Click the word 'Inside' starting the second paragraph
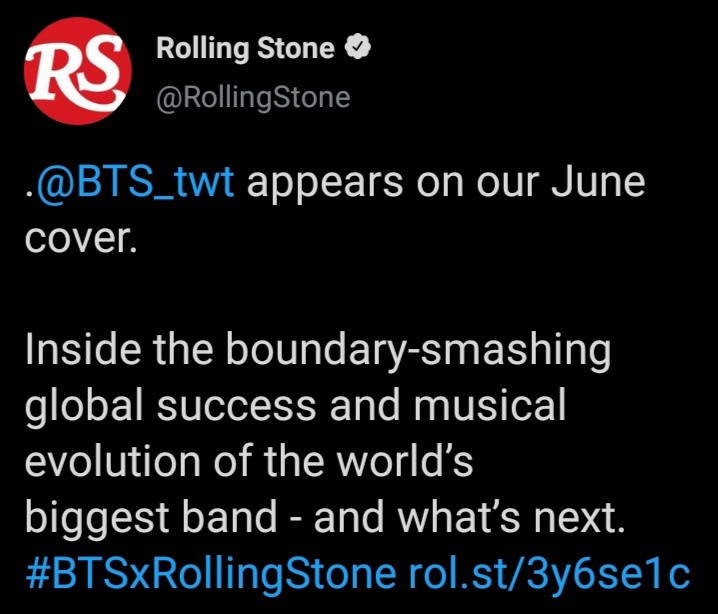Image resolution: width=718 pixels, height=614 pixels. pyautogui.click(x=83, y=349)
